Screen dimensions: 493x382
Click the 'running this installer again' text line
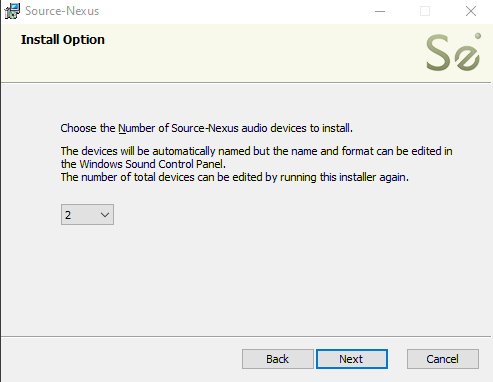(x=235, y=177)
